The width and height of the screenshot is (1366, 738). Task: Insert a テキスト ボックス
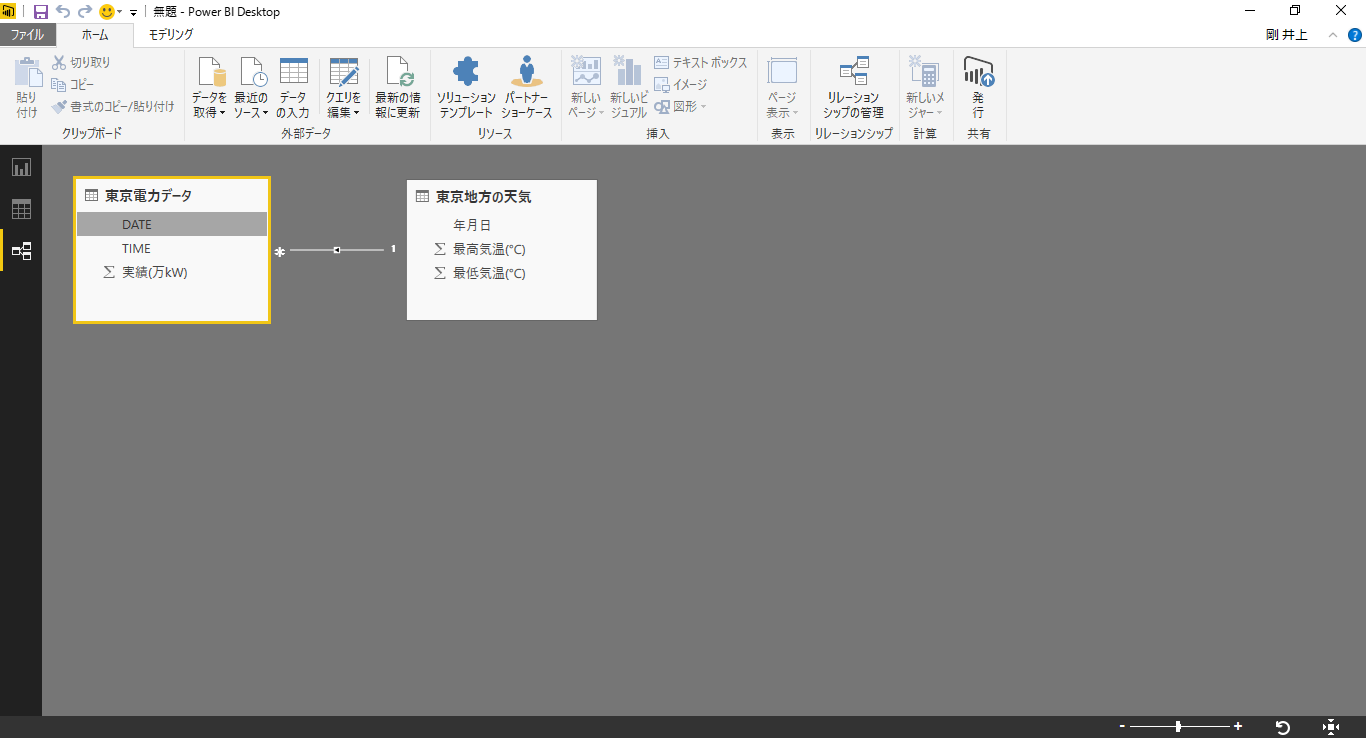(x=701, y=62)
